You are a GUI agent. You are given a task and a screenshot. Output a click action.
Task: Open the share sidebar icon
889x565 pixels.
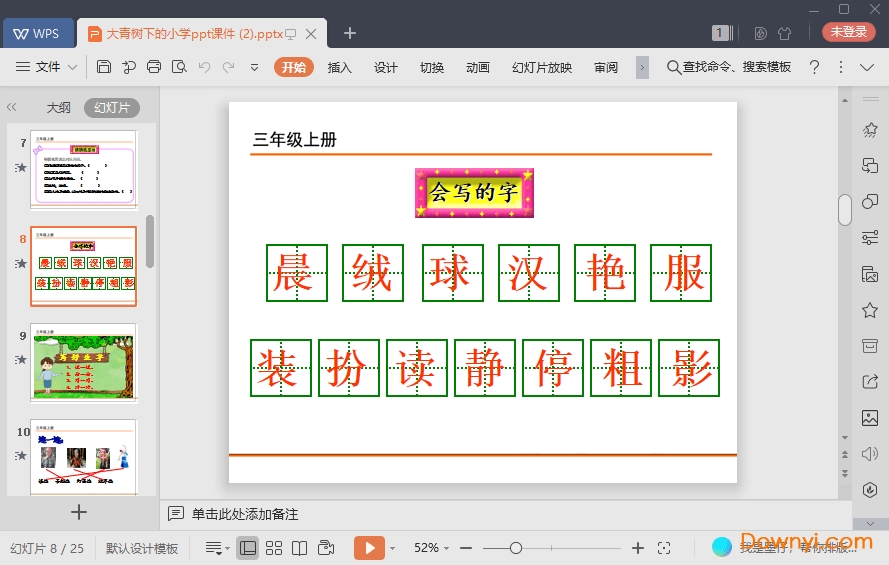[870, 382]
